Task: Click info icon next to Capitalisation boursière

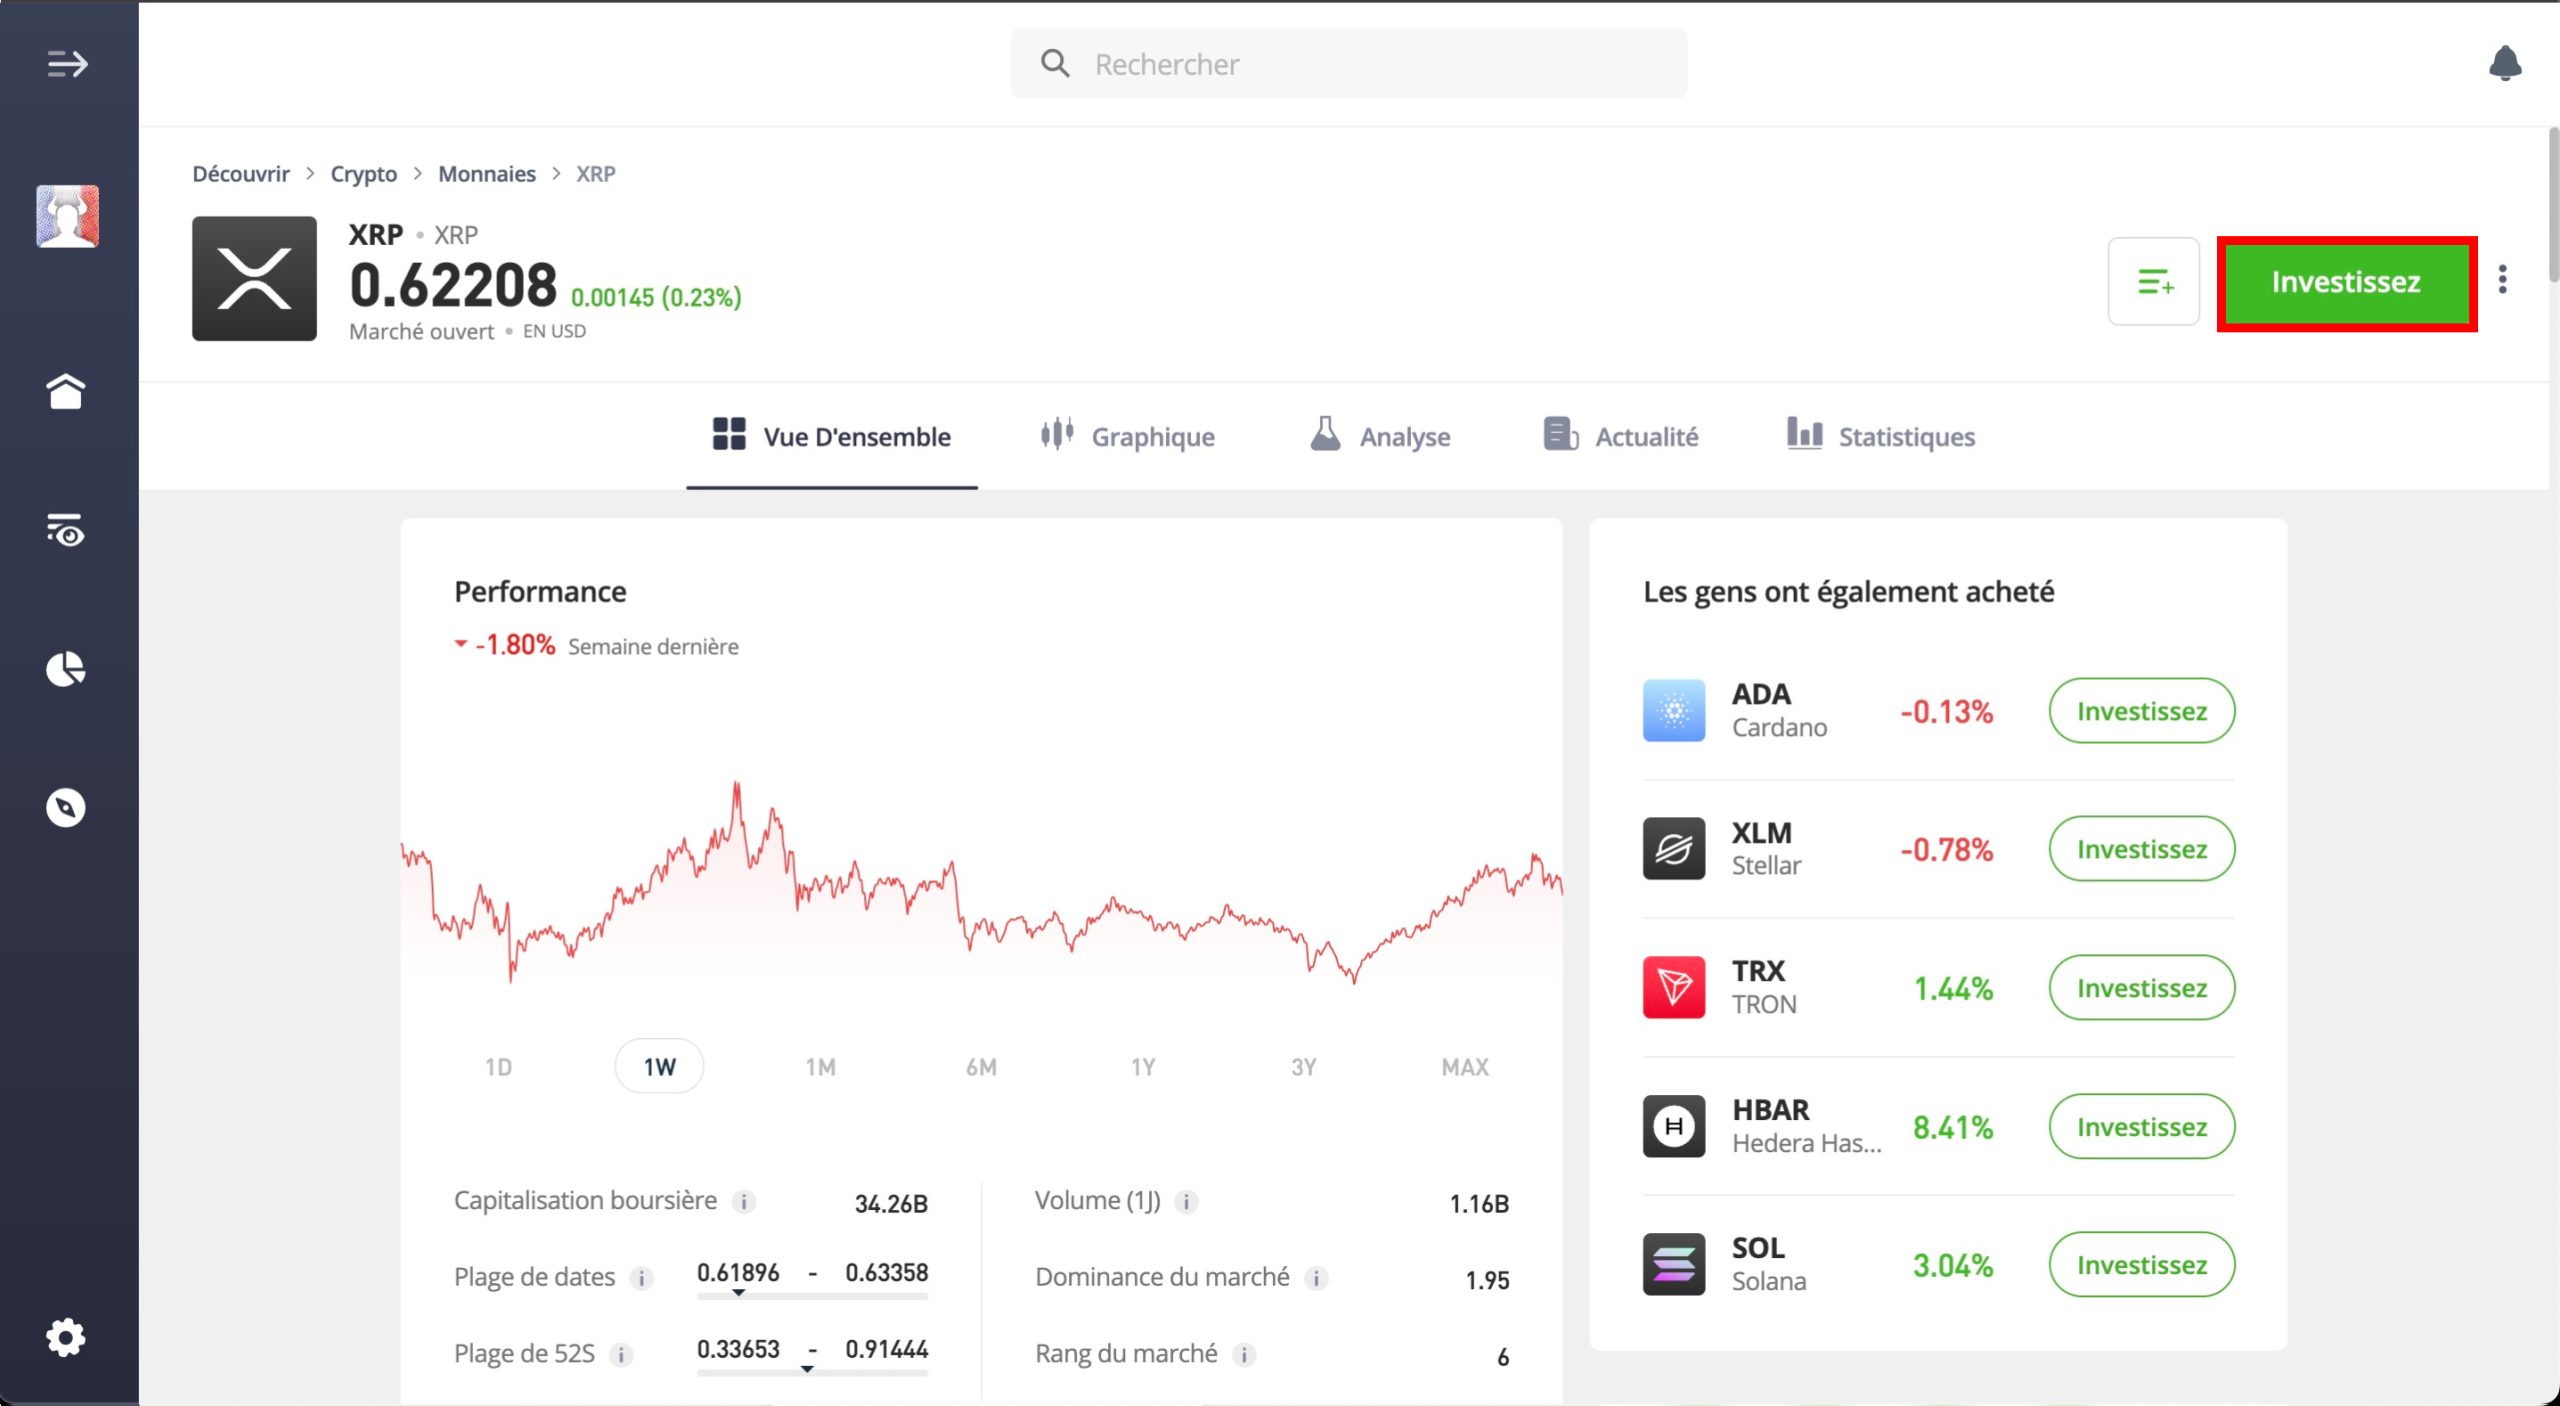Action: pyautogui.click(x=743, y=1202)
